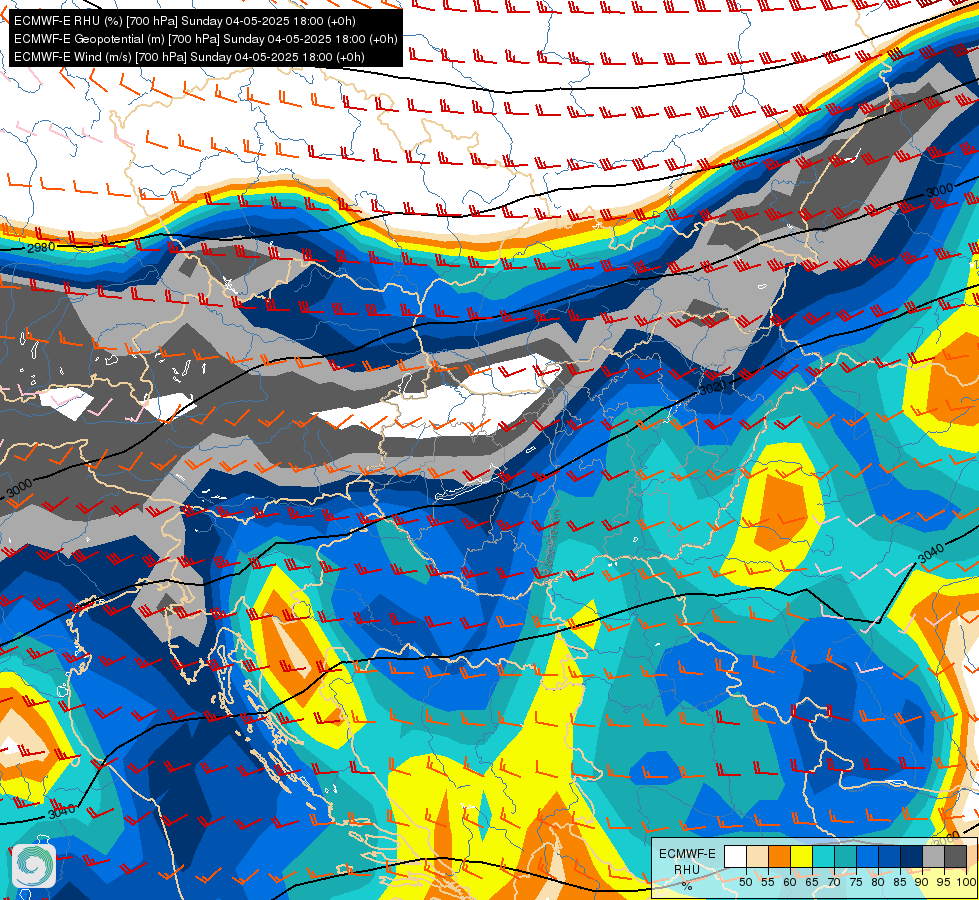The width and height of the screenshot is (979, 900).
Task: Click the swirl logo icon
Action: 34,866
